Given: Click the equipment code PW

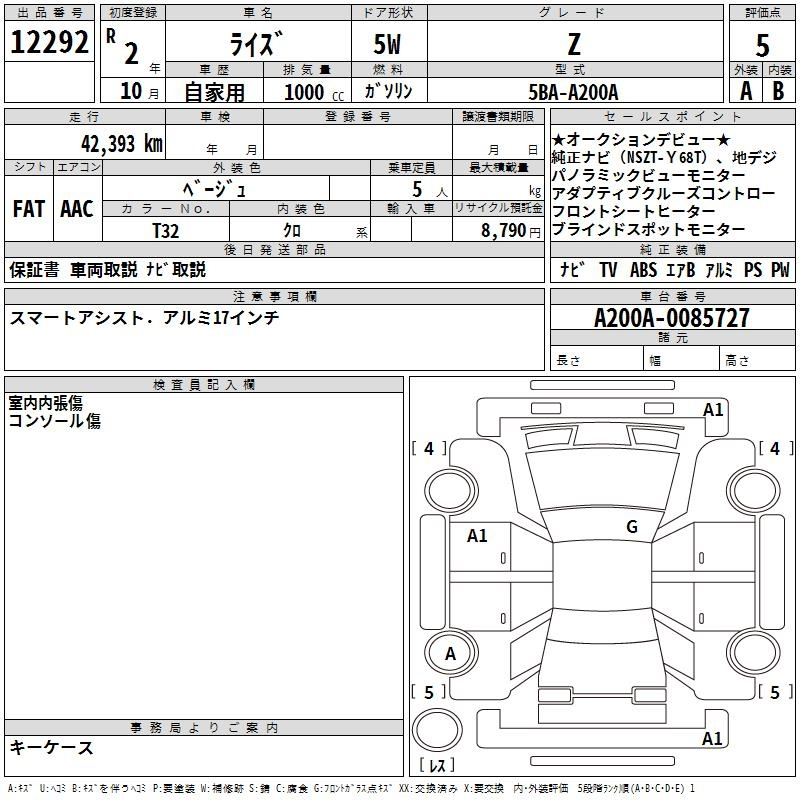Looking at the screenshot, I should pos(780,270).
